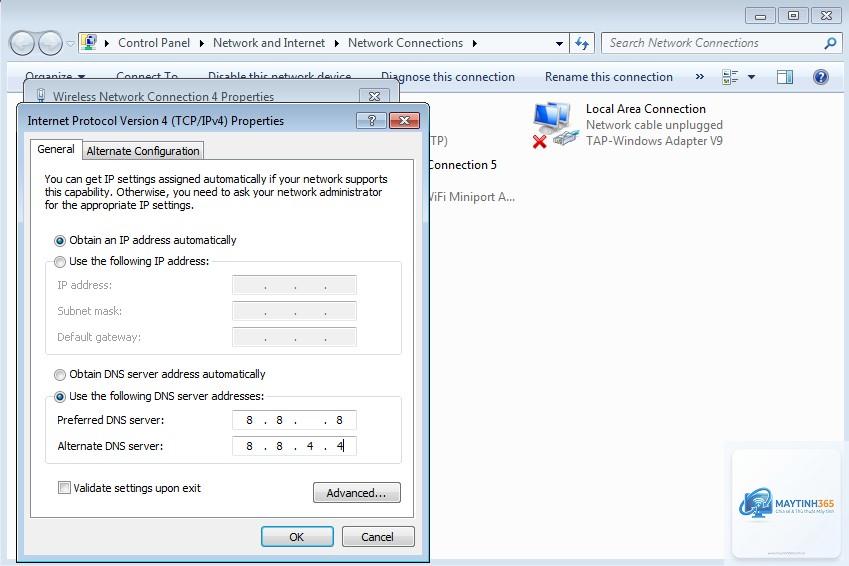
Task: Expand the arrow after Control Panel breadcrumb
Action: 201,43
